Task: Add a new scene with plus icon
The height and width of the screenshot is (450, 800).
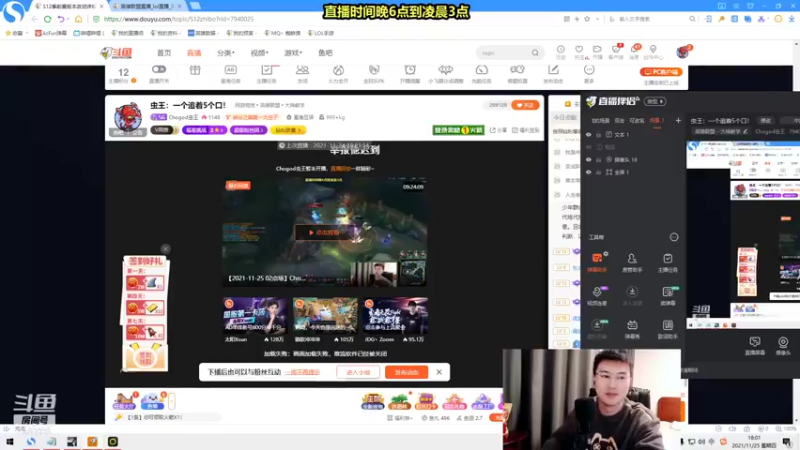Action: tap(678, 121)
